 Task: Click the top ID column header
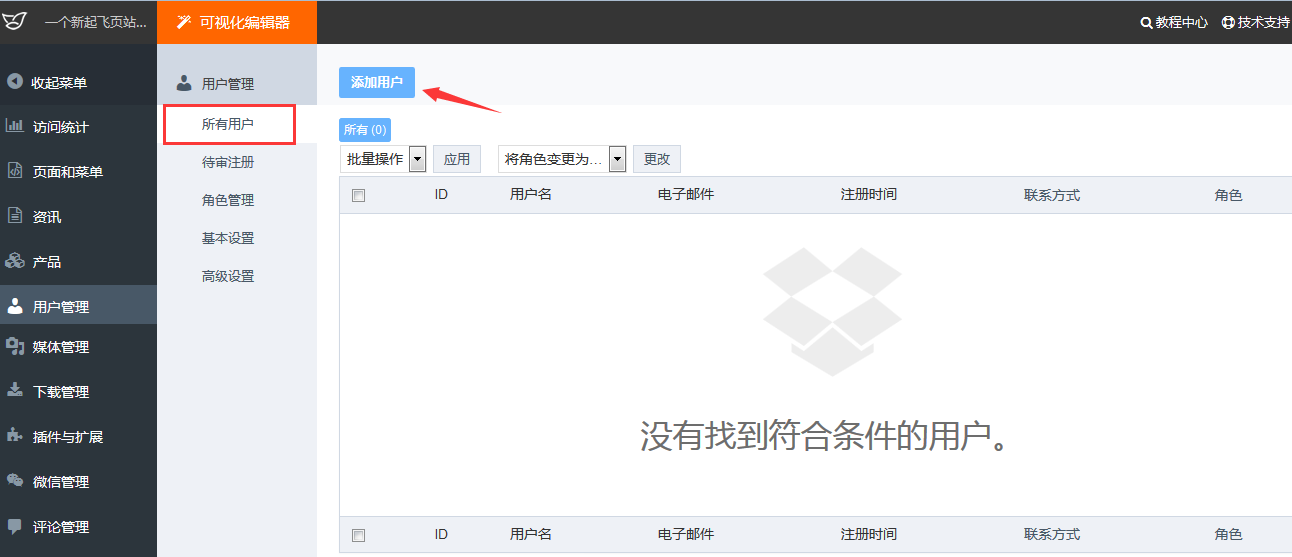coord(441,194)
